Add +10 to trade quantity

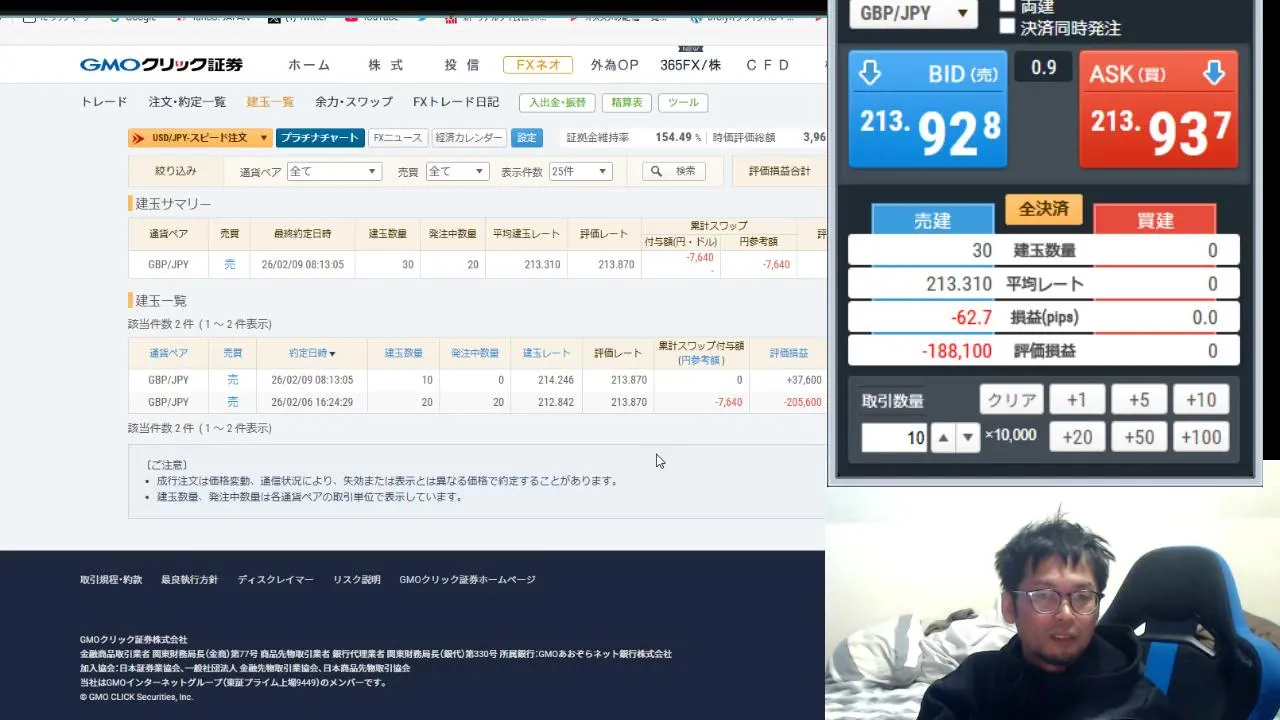[1201, 400]
